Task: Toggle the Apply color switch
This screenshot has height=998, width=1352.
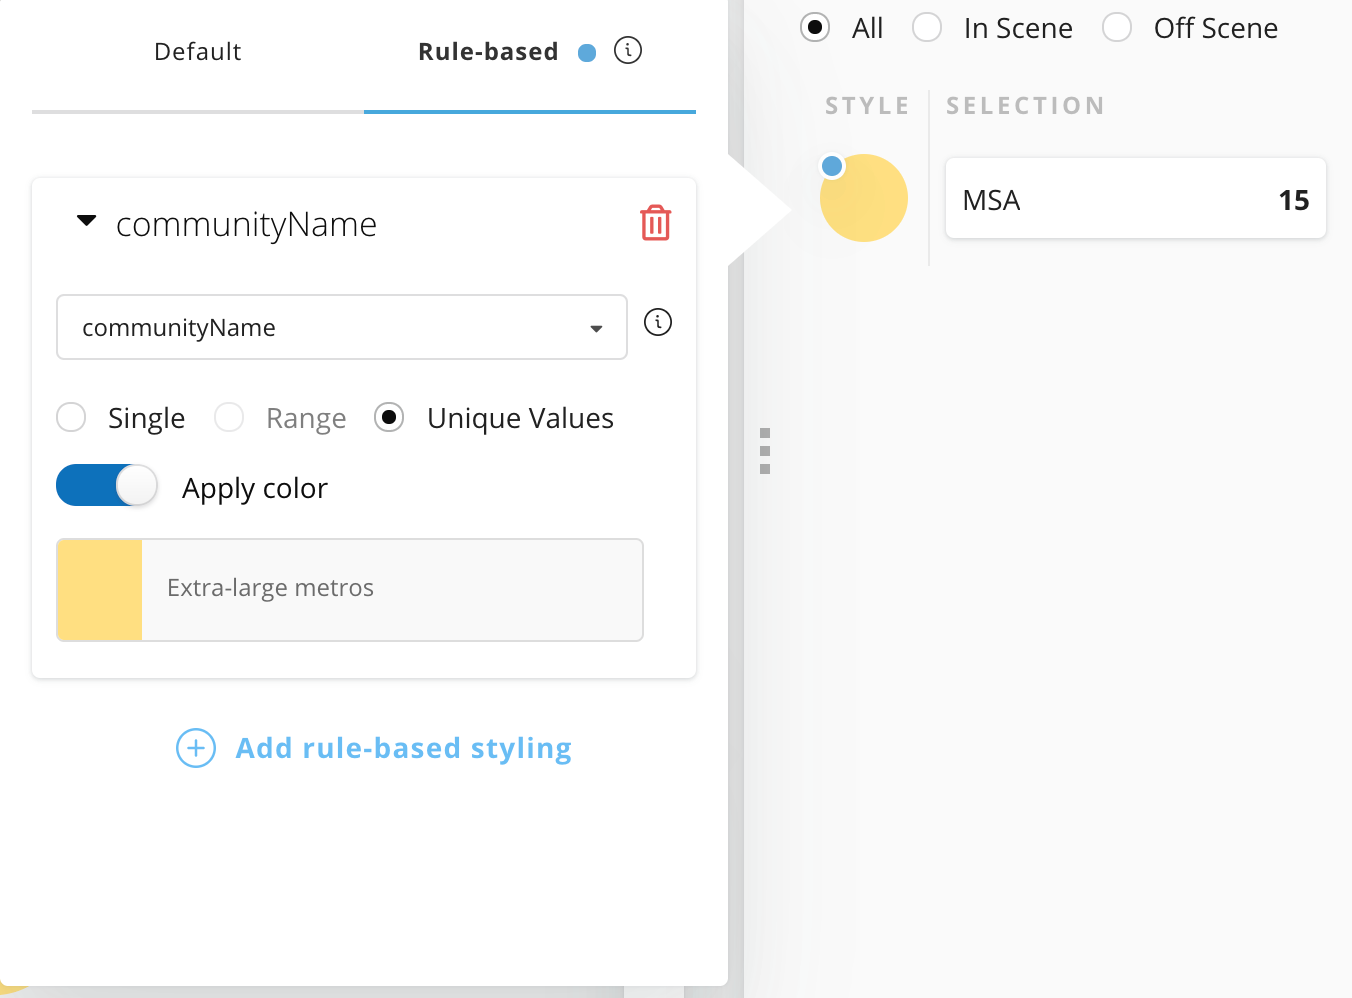Action: [107, 487]
